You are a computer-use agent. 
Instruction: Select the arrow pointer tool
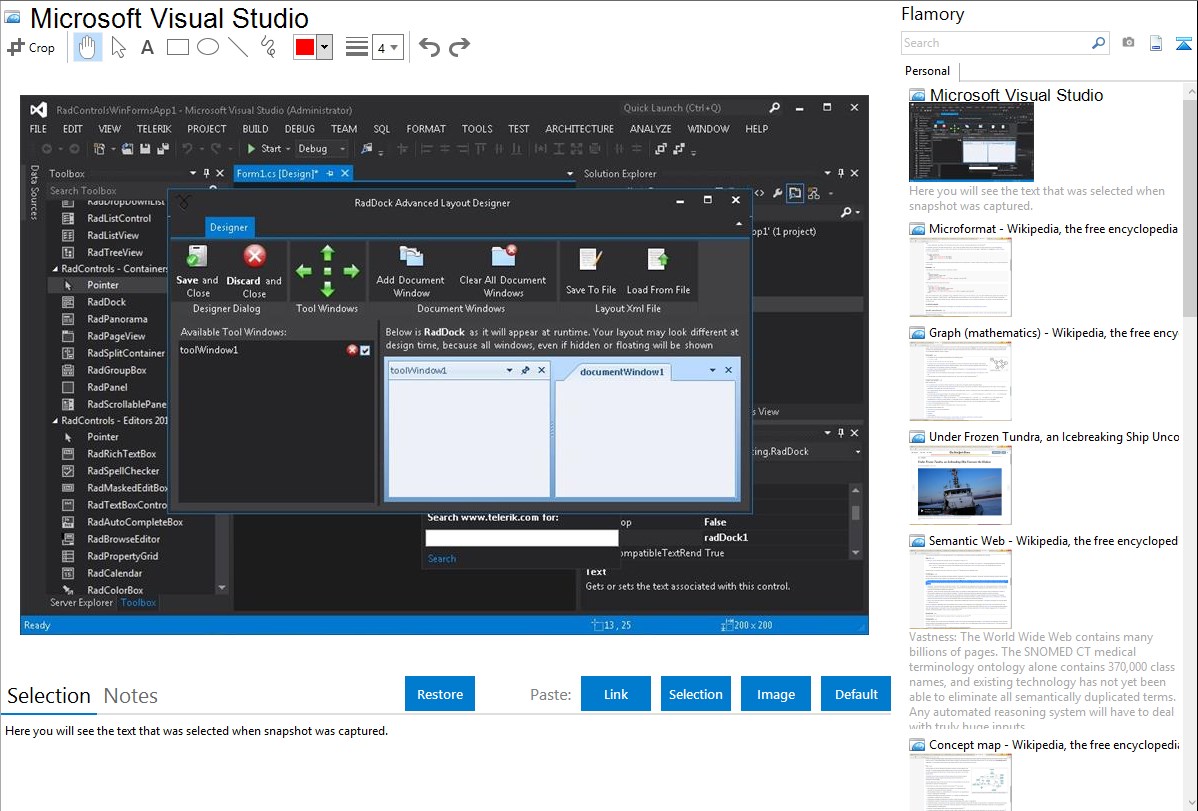coord(118,47)
